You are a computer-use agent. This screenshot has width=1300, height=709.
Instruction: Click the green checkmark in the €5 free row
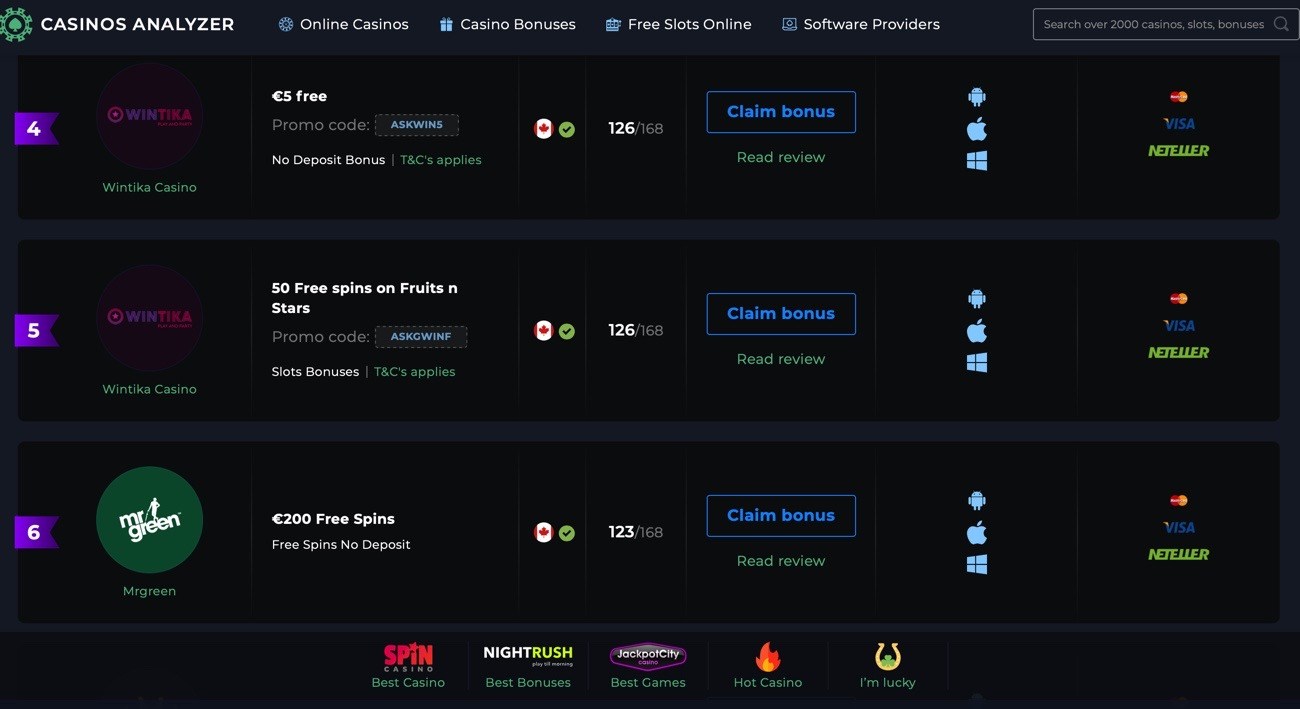(x=567, y=129)
